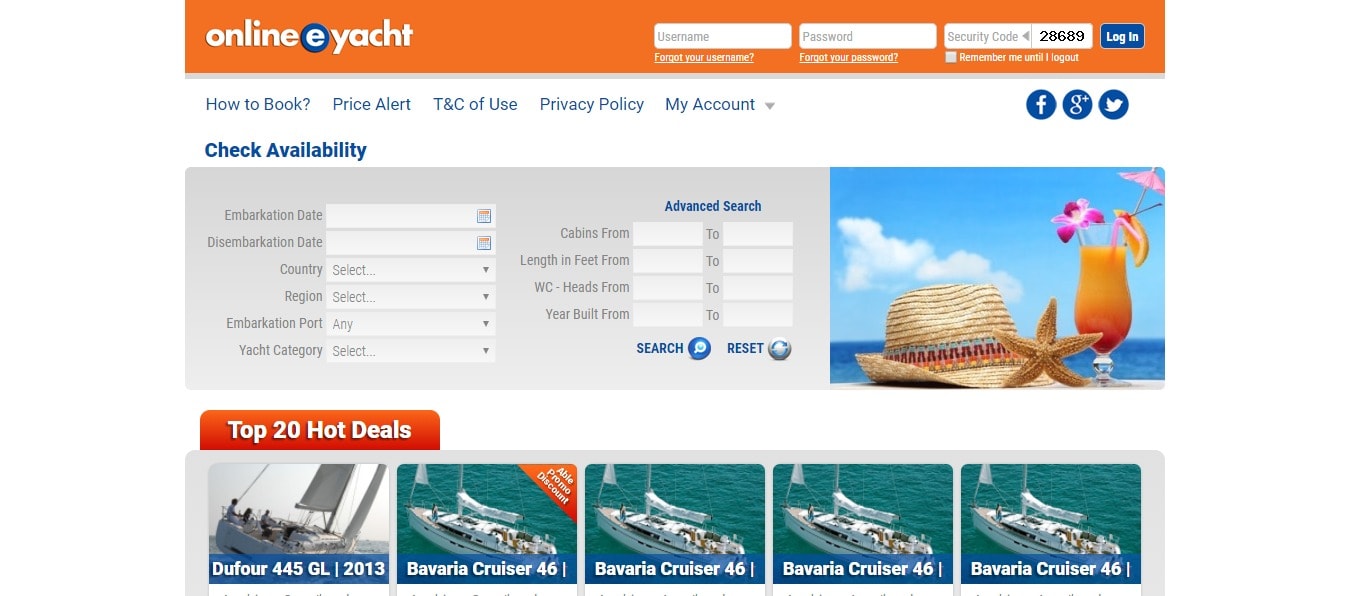Open the How to Book? menu item

[x=258, y=104]
